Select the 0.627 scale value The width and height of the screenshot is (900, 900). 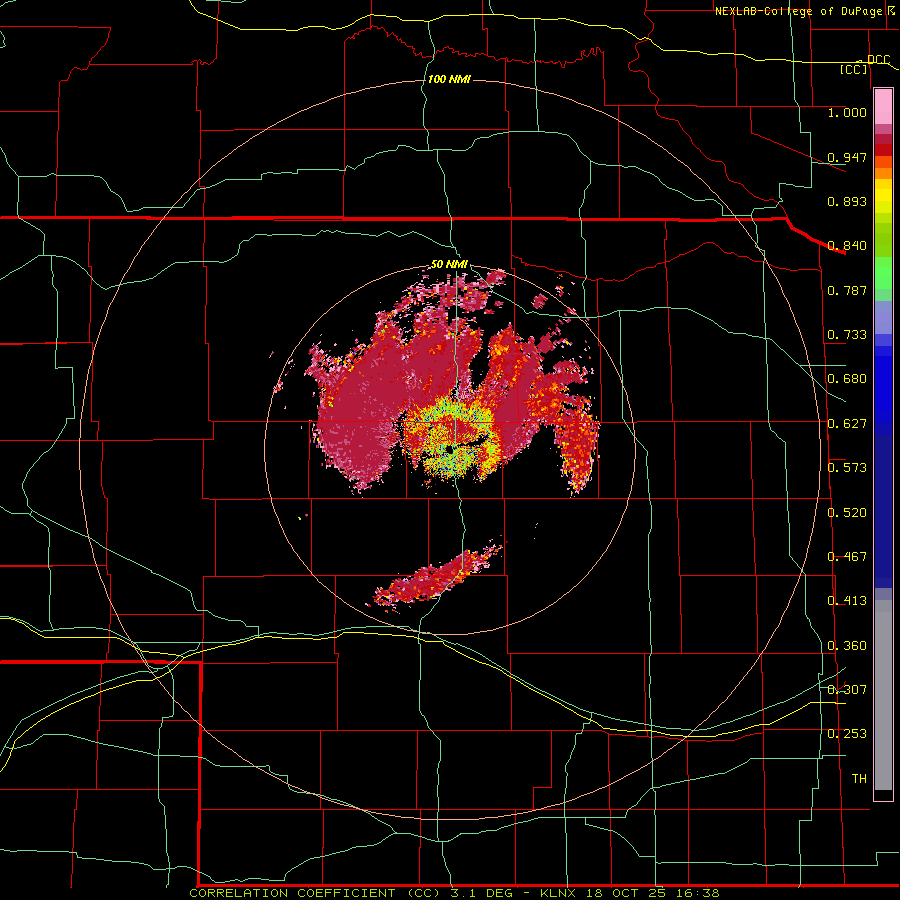[847, 424]
